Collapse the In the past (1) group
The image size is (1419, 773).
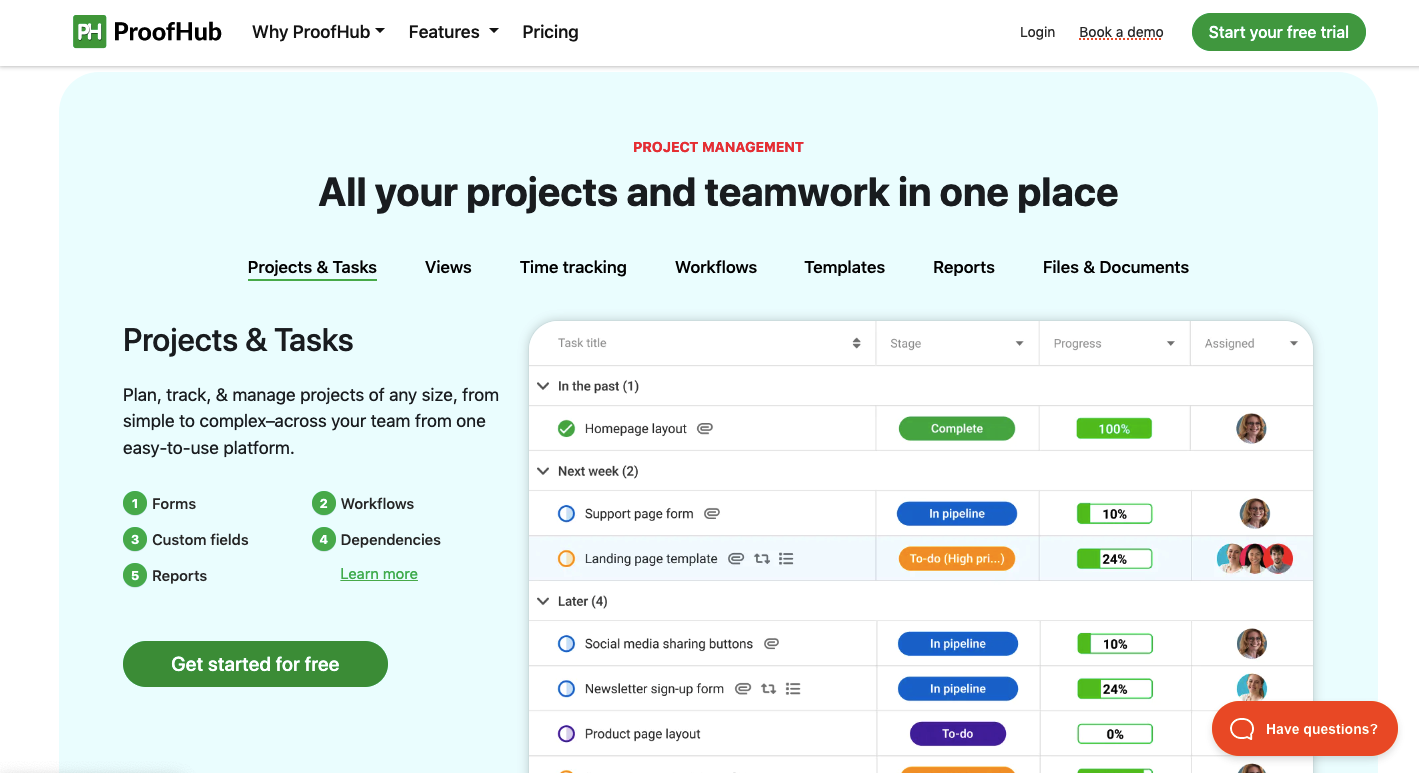(543, 386)
